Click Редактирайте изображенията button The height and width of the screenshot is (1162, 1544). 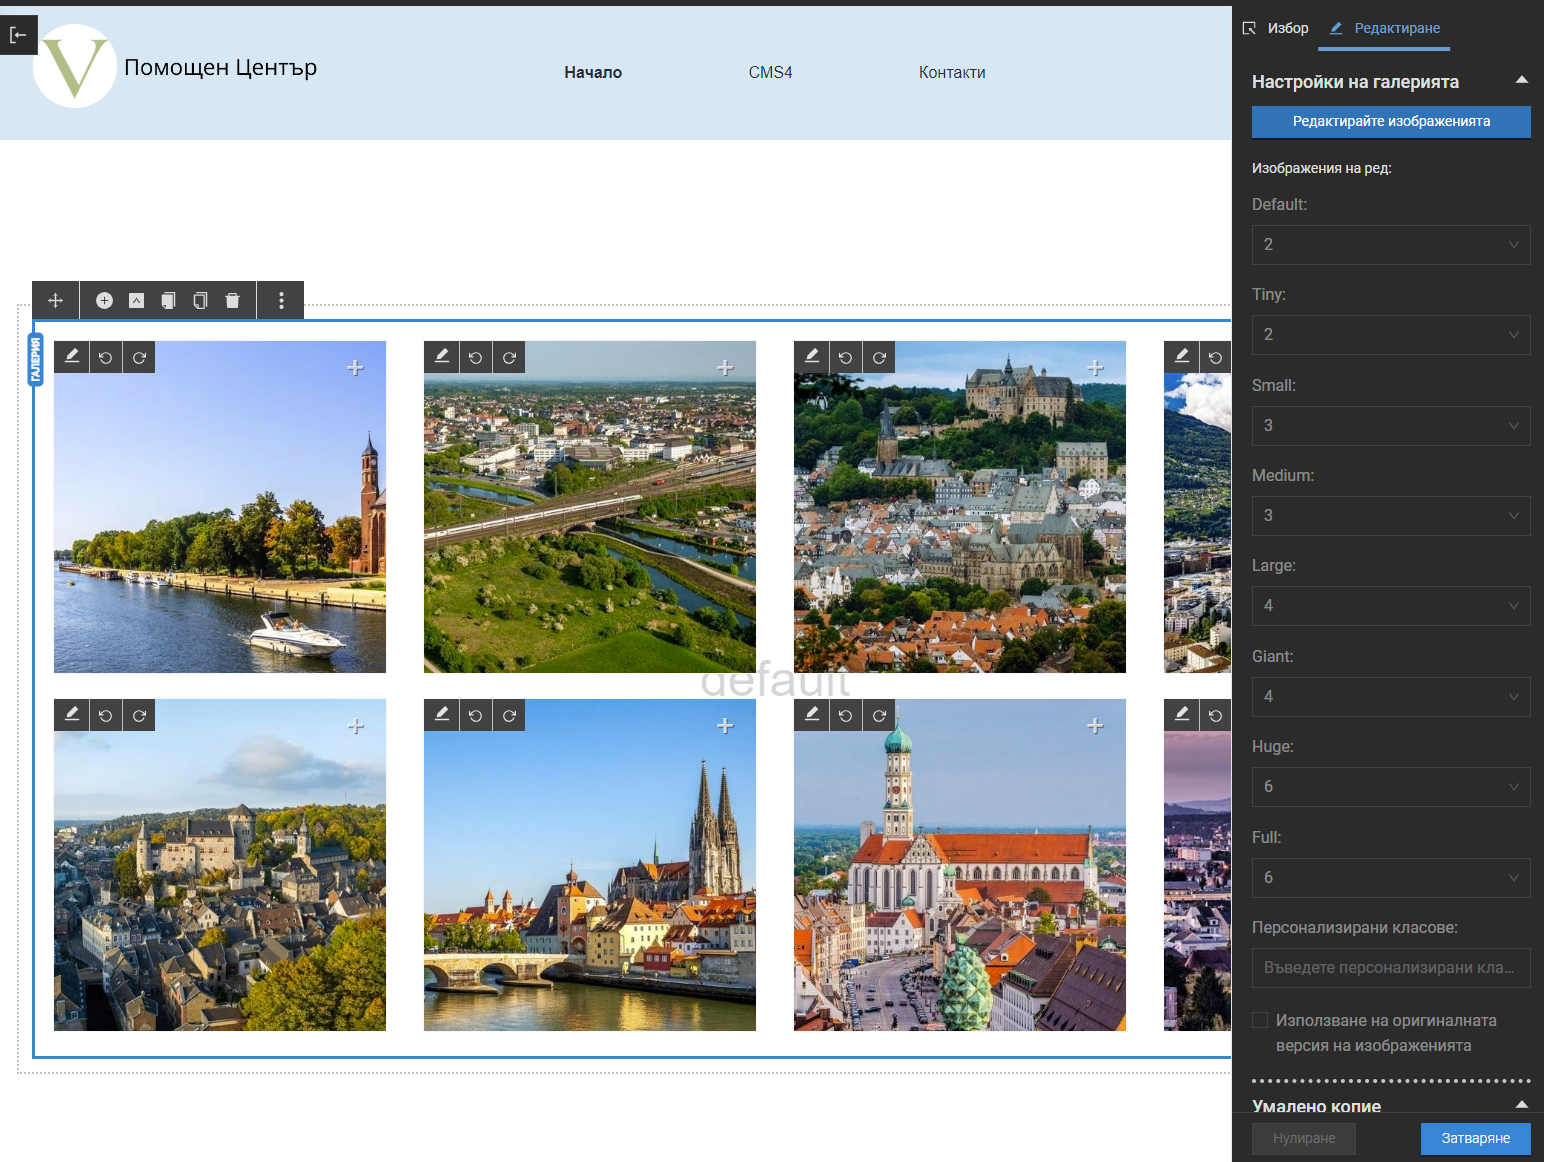pos(1390,121)
